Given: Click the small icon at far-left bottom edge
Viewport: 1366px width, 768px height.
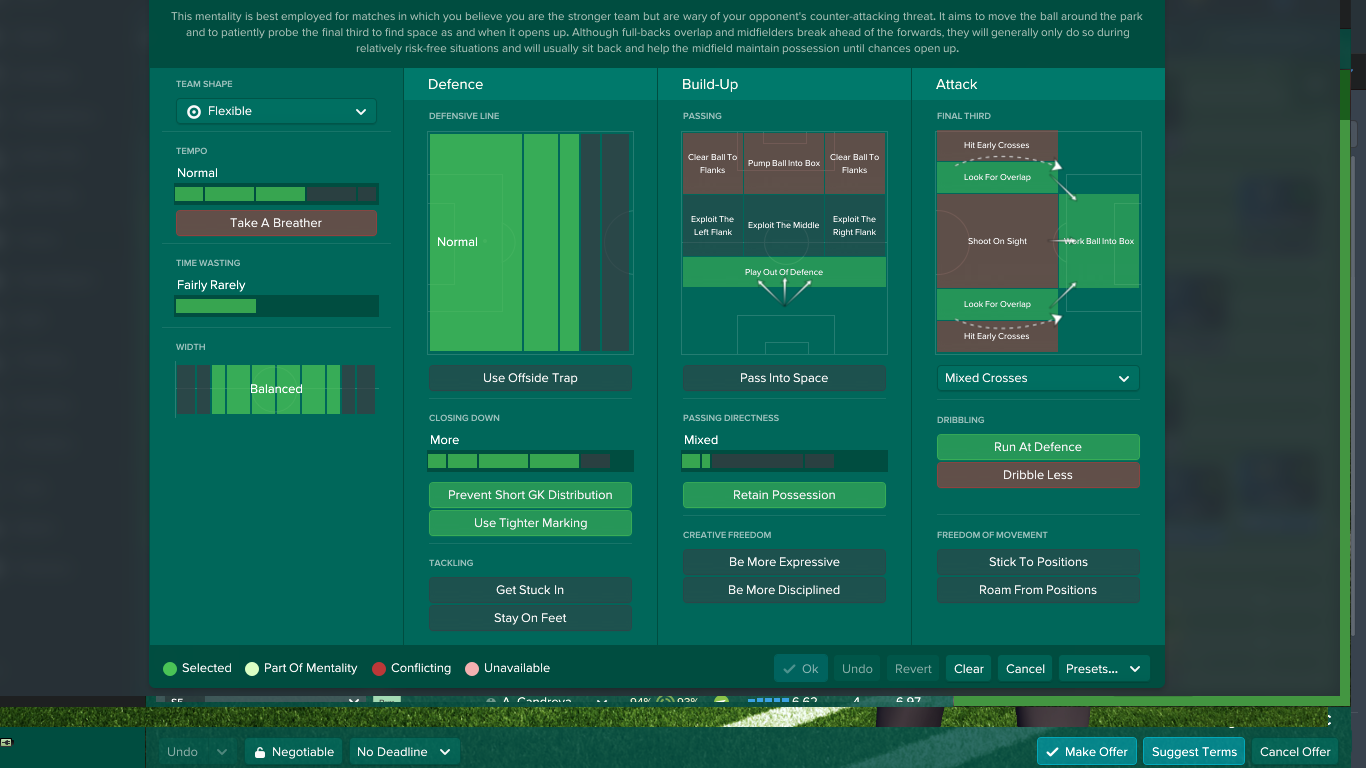Looking at the screenshot, I should [x=6, y=742].
